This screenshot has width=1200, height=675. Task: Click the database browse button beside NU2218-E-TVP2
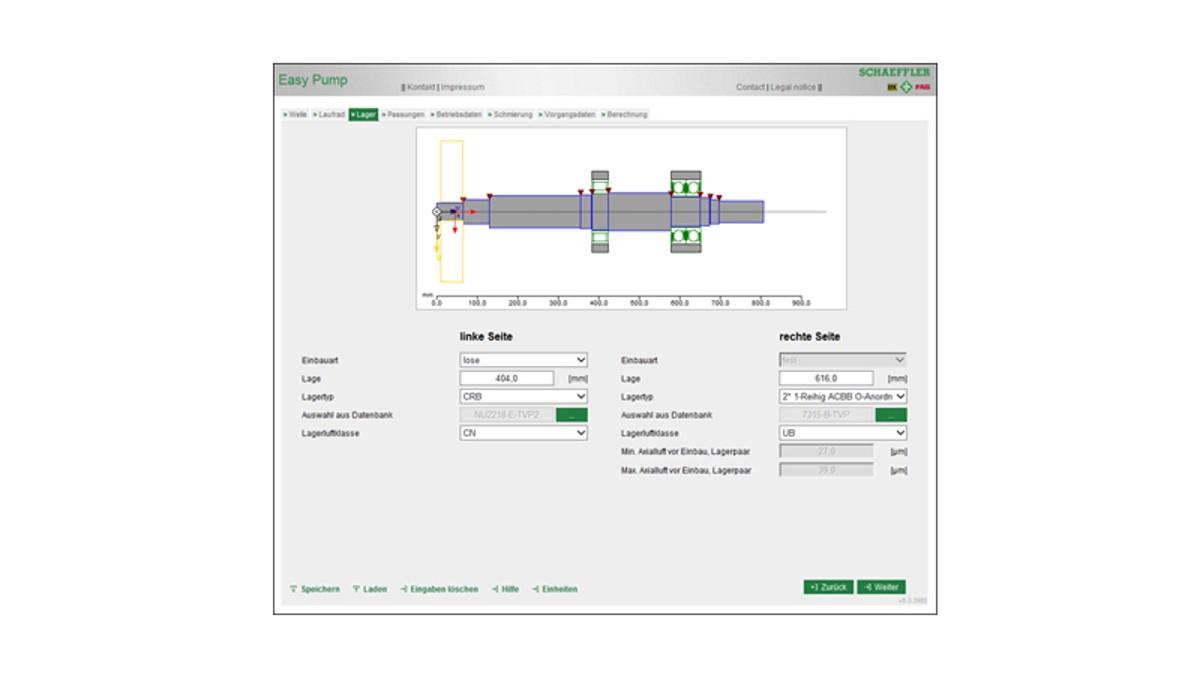572,415
